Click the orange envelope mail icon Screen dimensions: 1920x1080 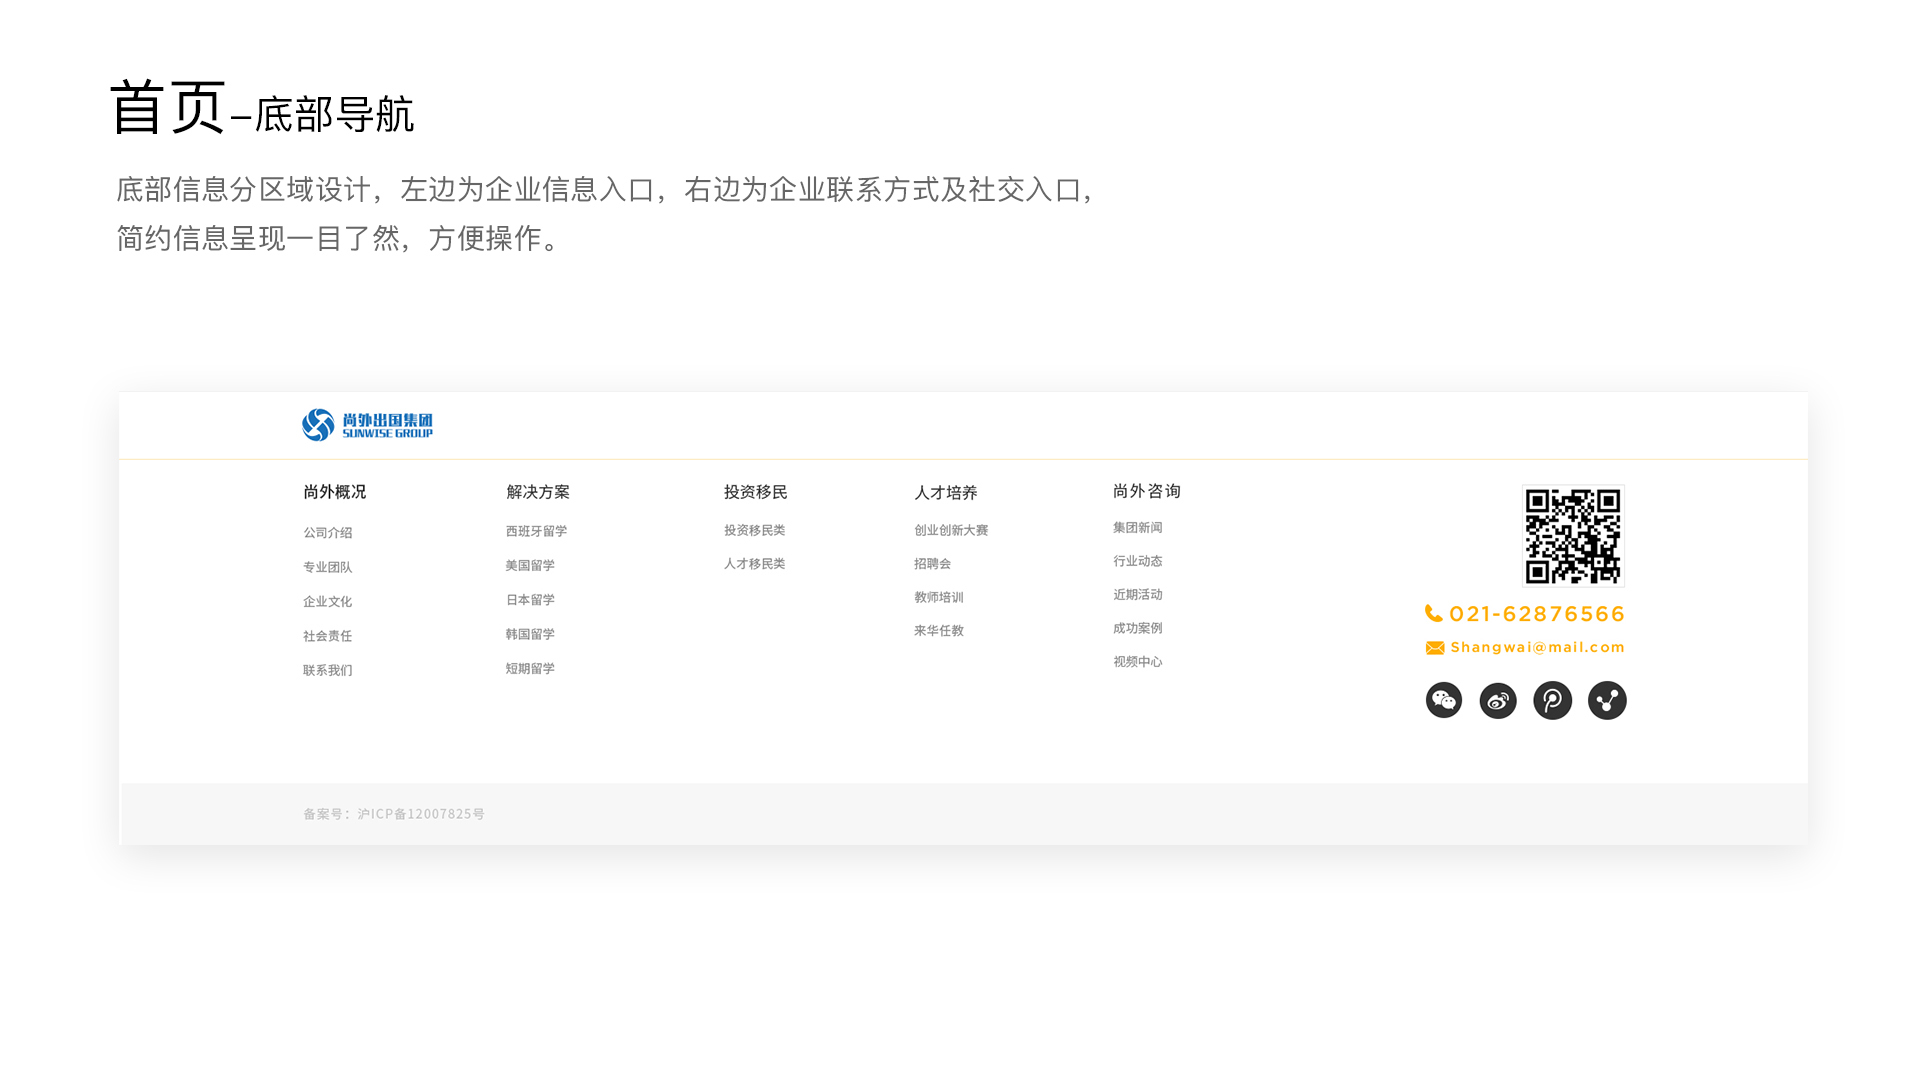(1435, 648)
